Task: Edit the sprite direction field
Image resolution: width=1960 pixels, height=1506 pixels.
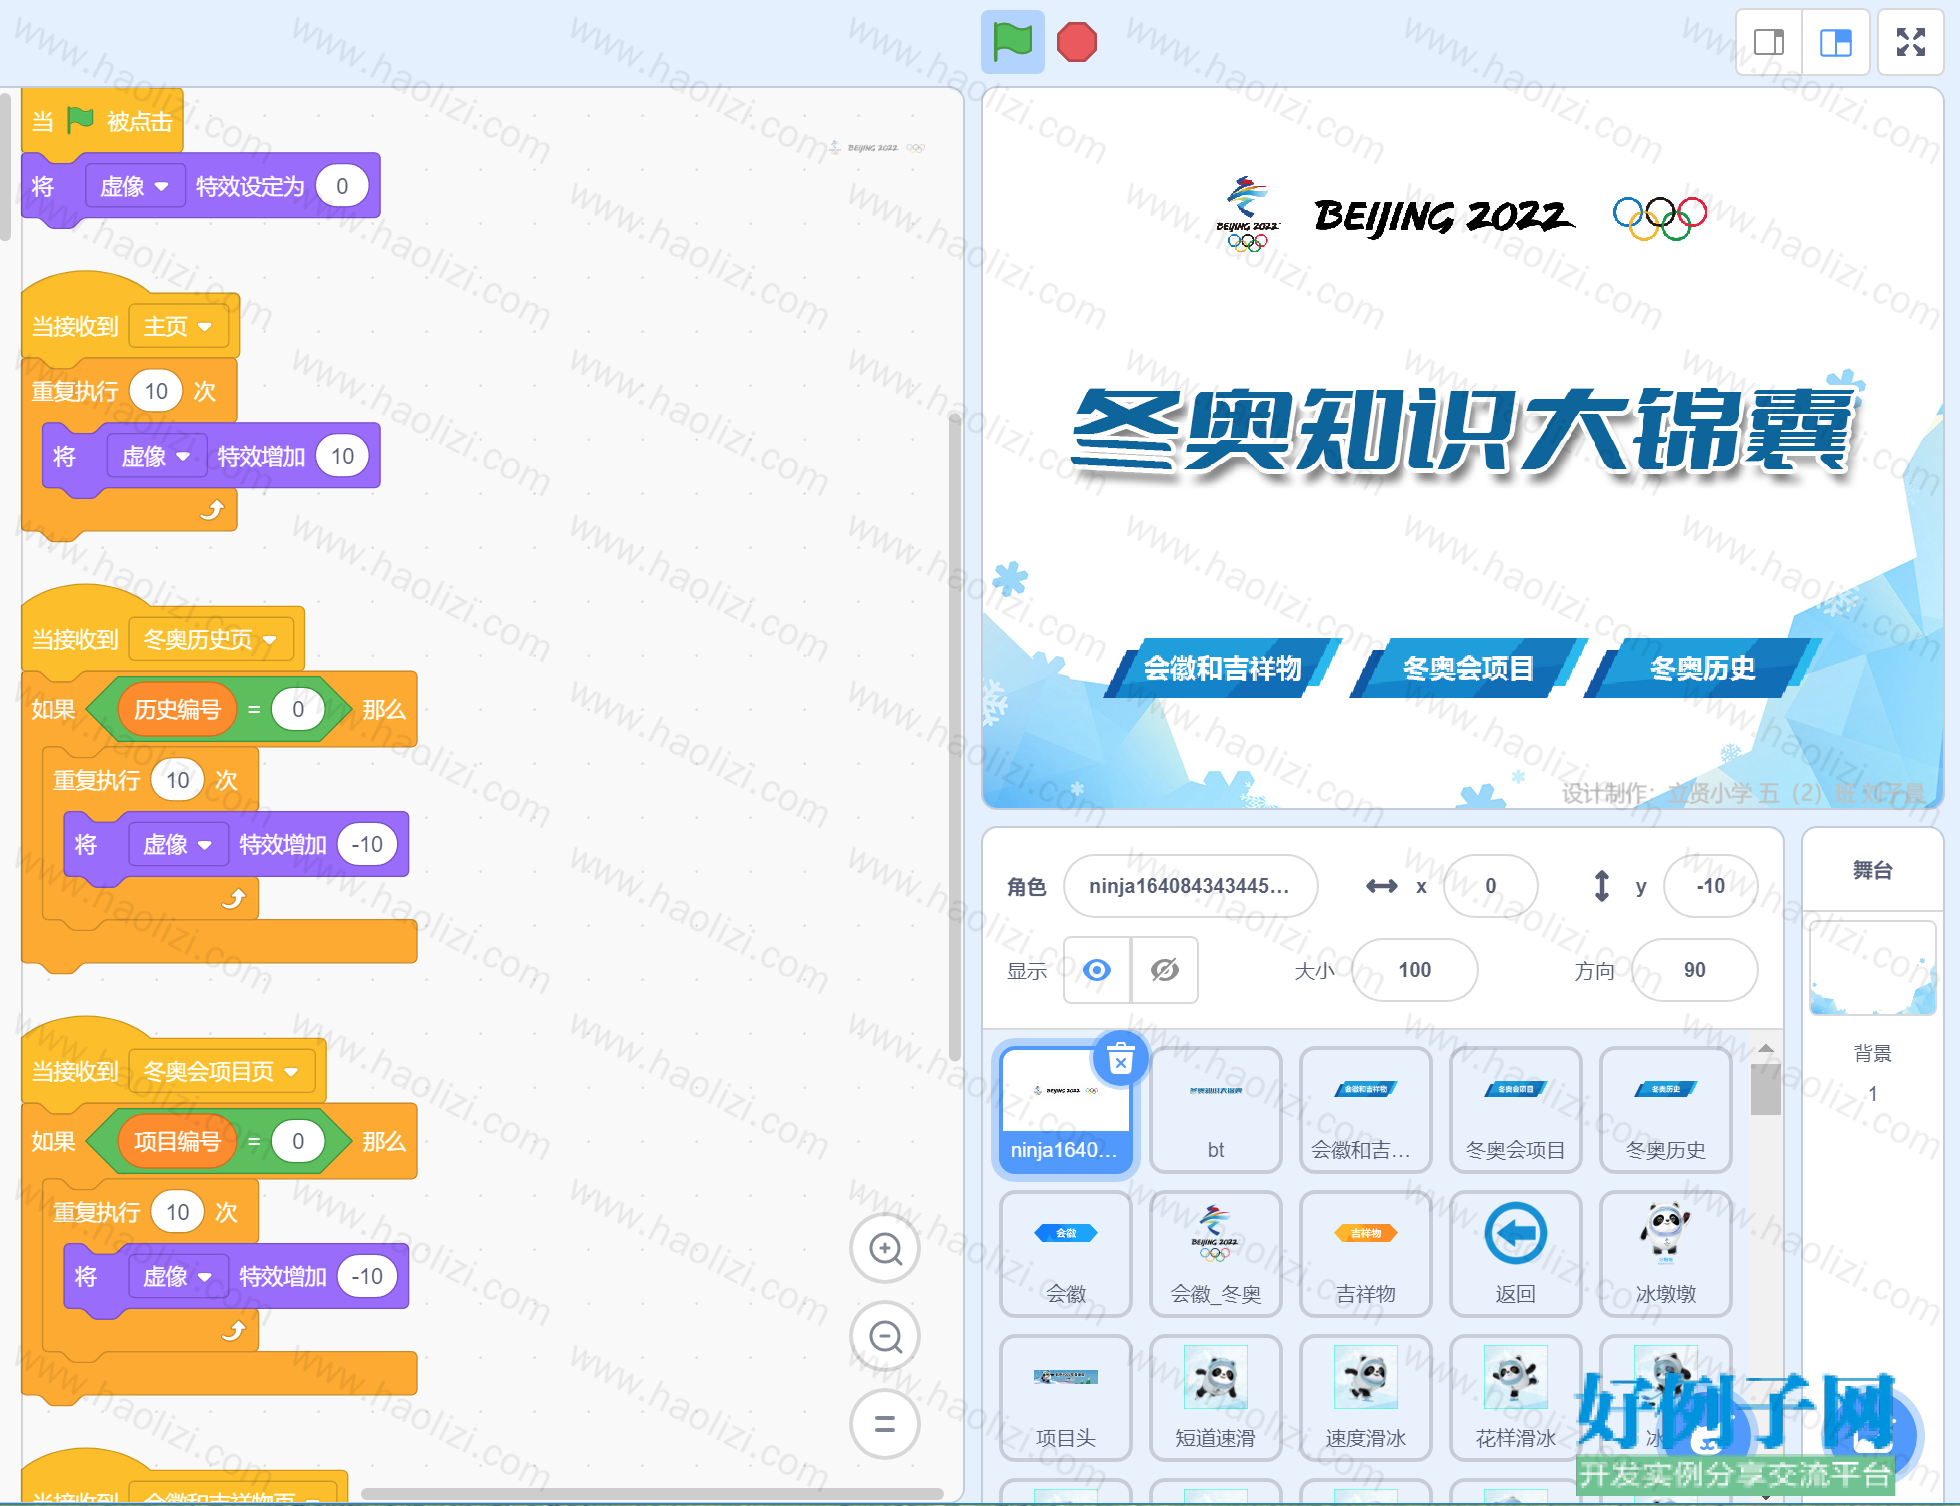Action: (1695, 970)
